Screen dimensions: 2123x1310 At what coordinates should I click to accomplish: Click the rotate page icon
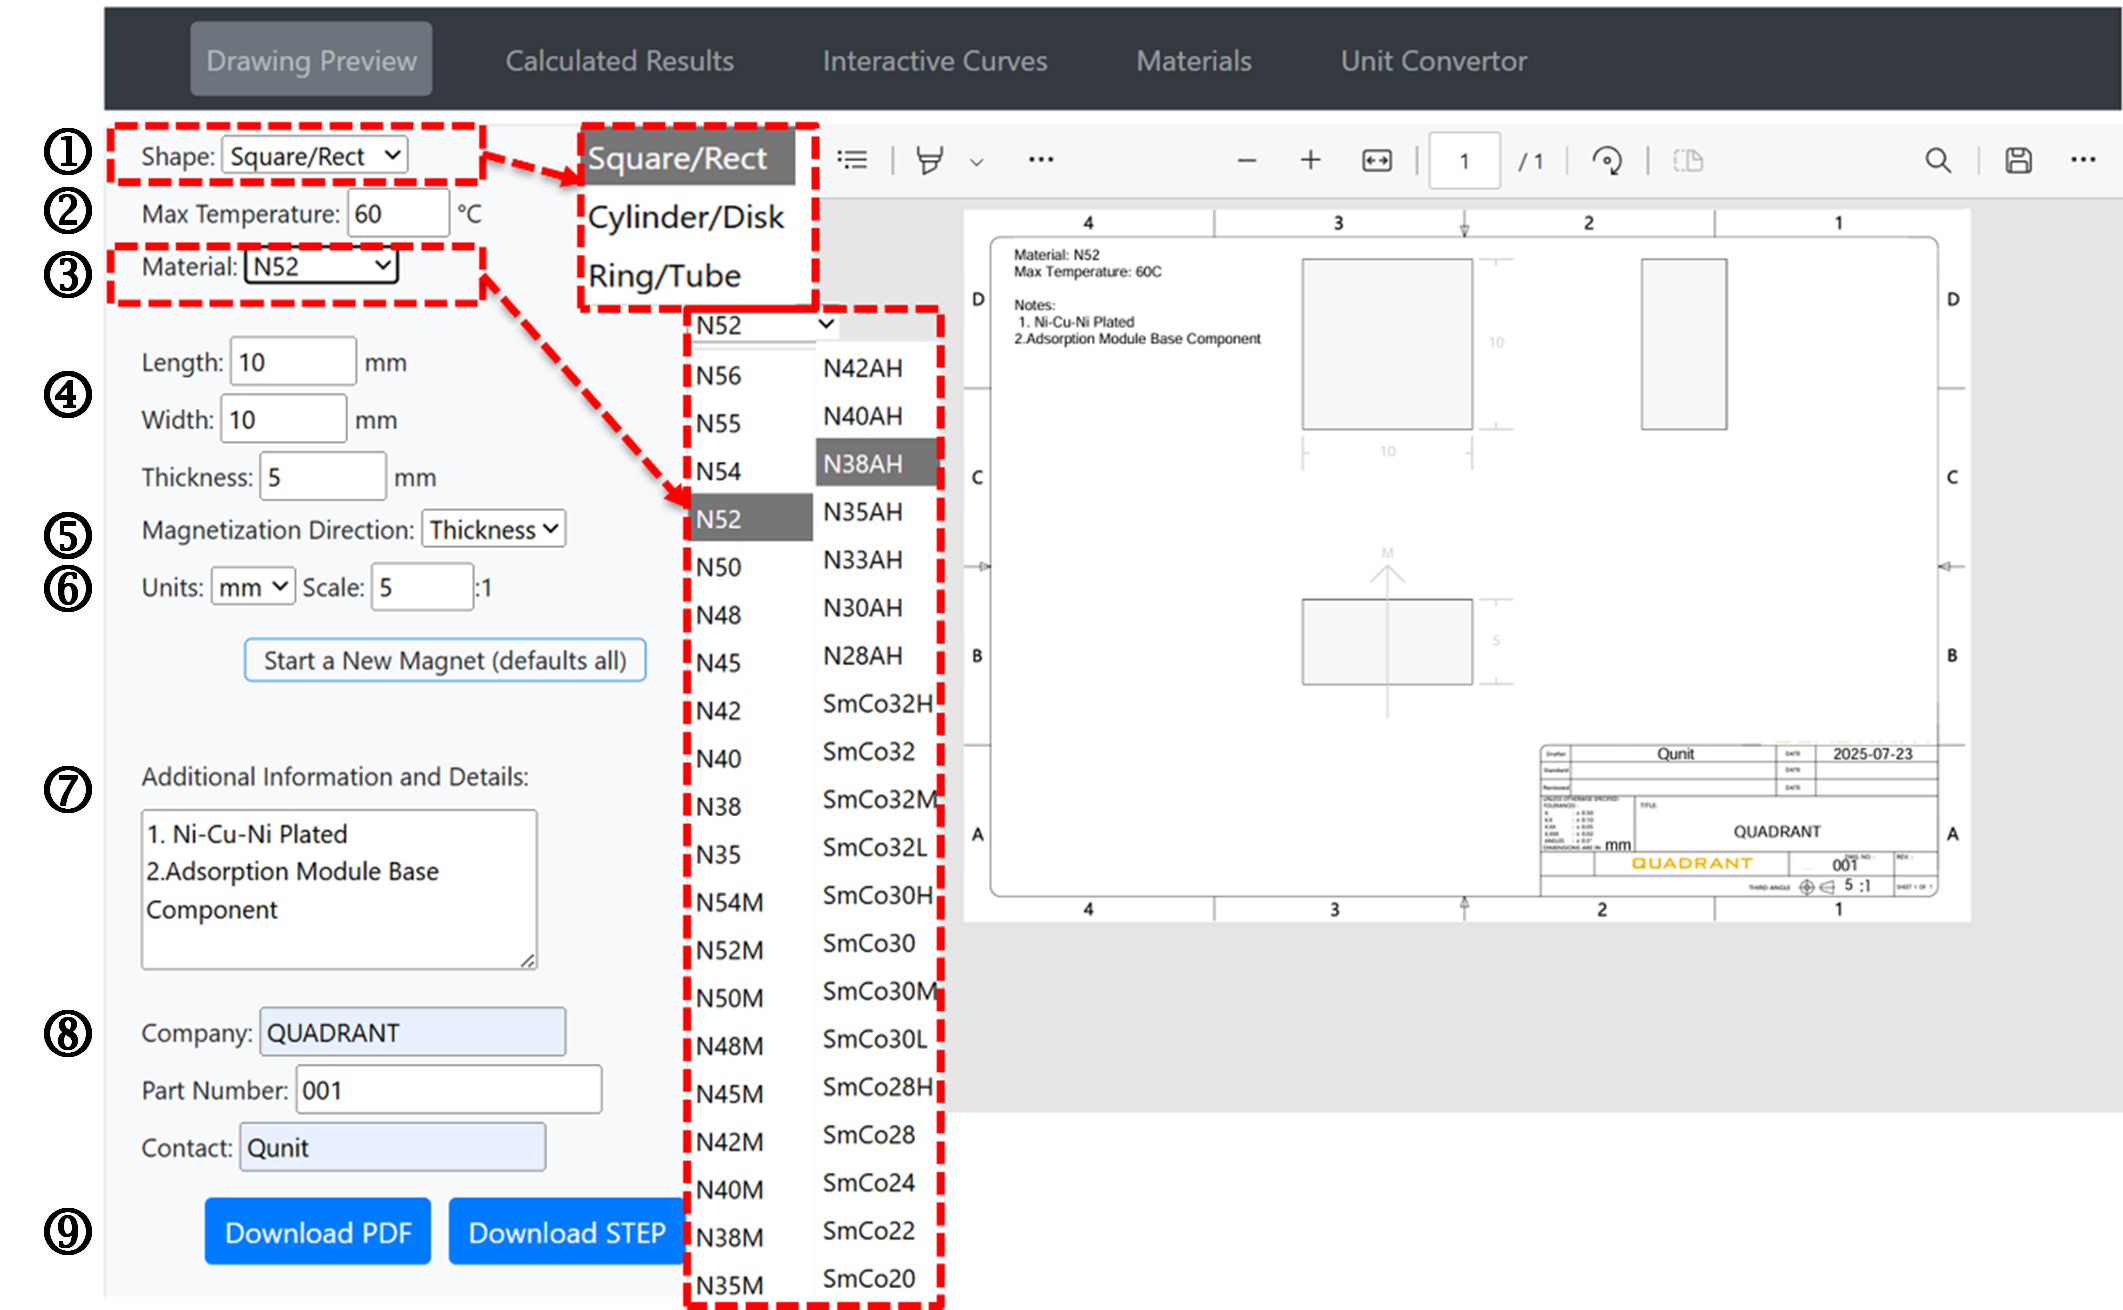pos(1607,161)
